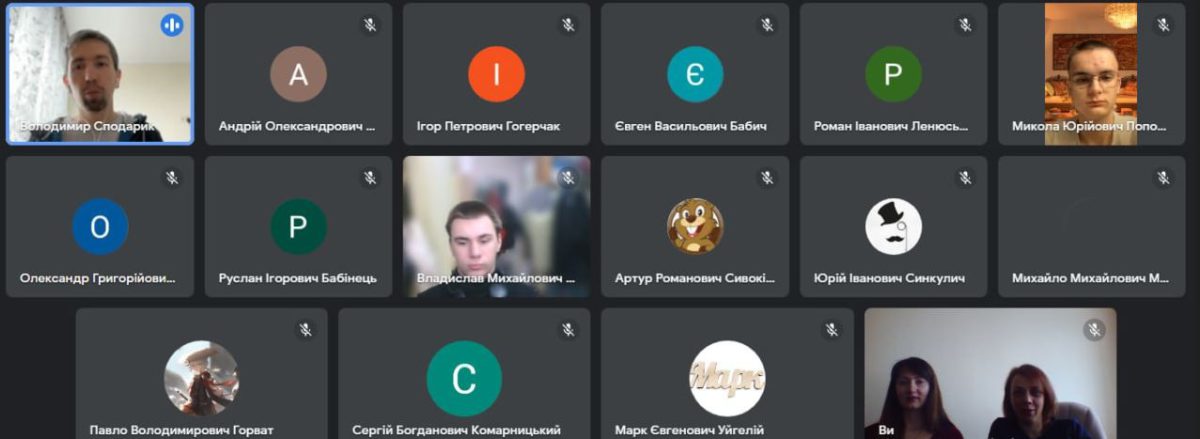Click the 'Марк' wooden name avatar
1200x439 pixels.
[727, 379]
